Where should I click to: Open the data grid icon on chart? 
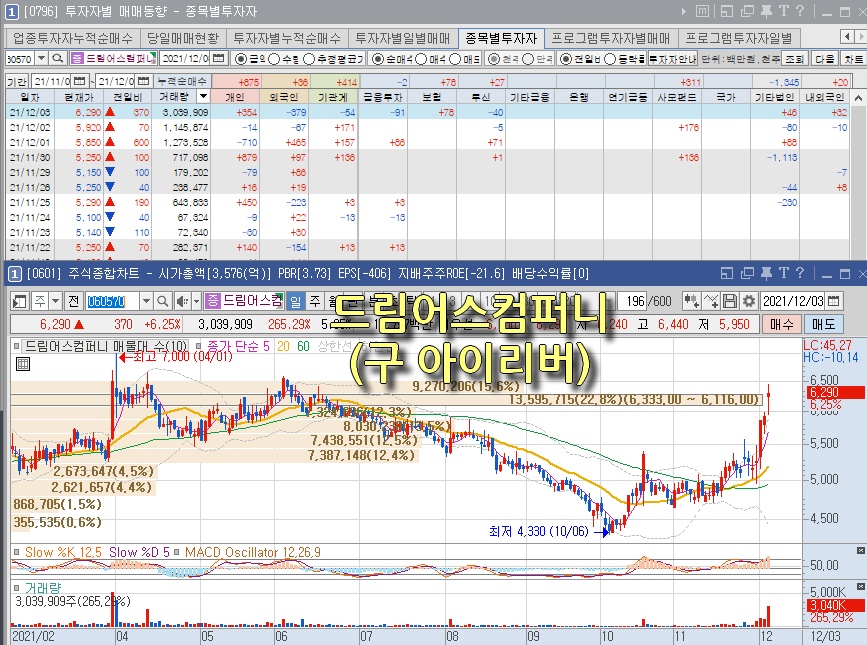point(23,364)
